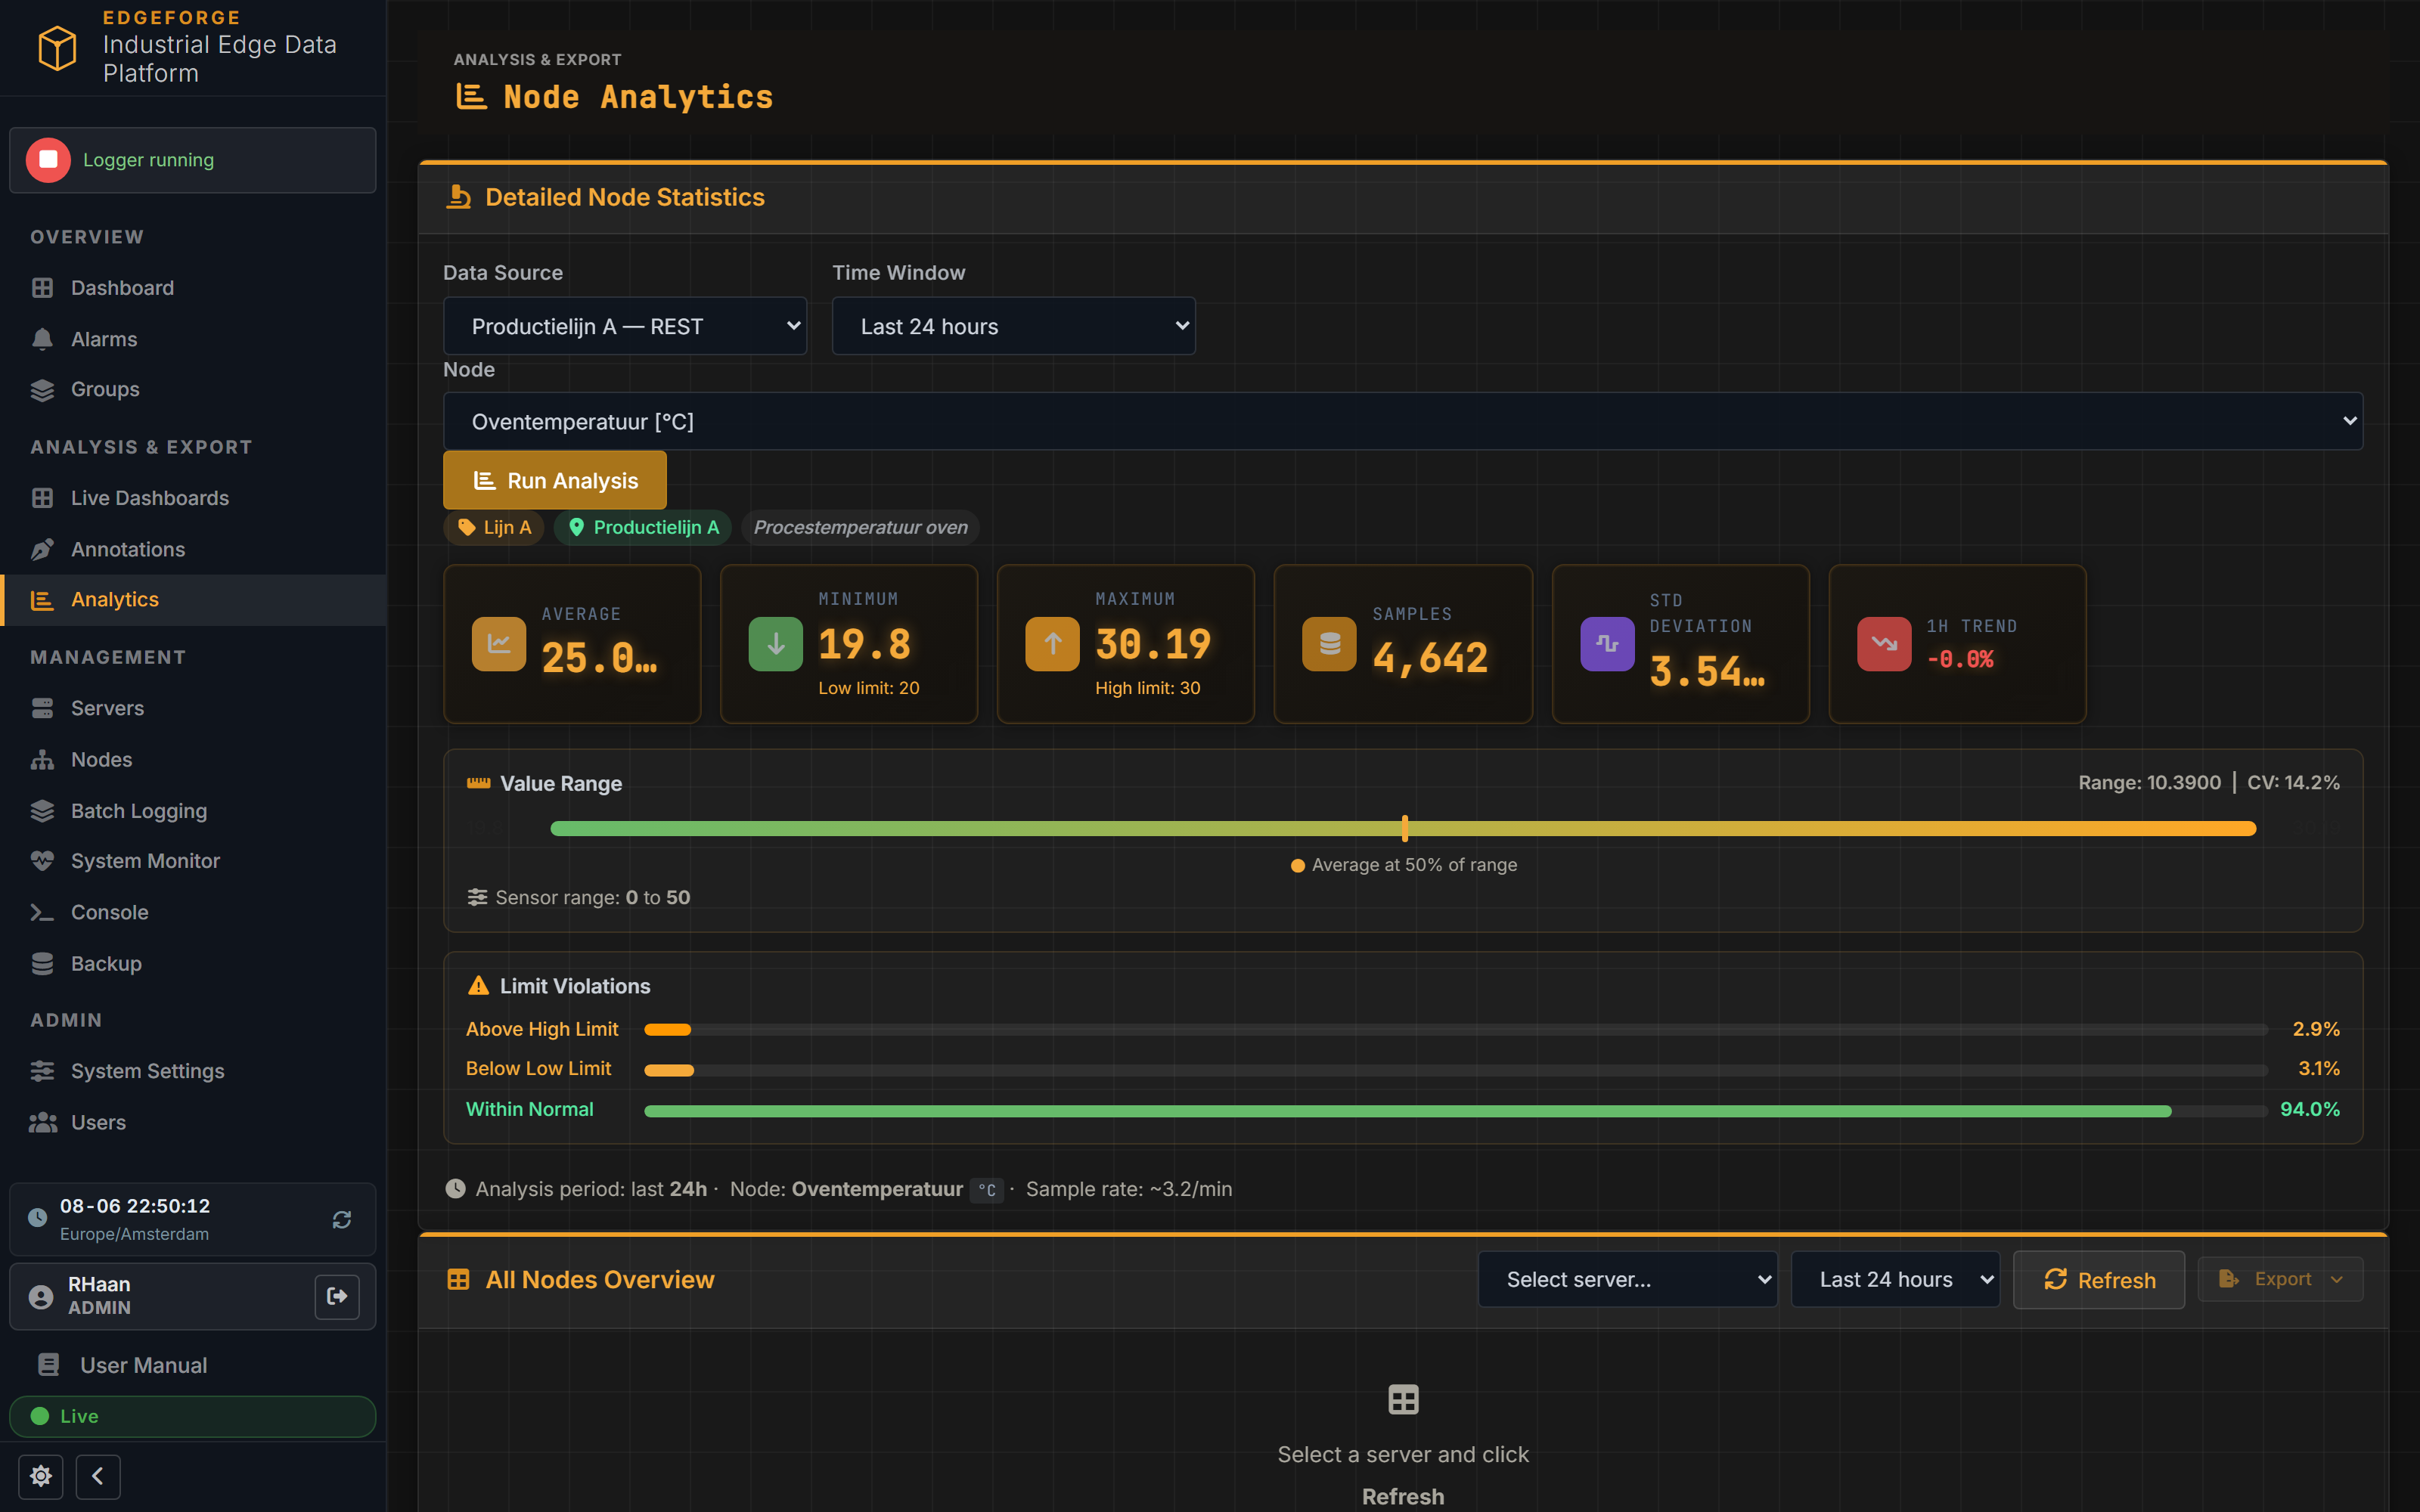The image size is (2420, 1512).
Task: Click the Std Deviation purple icon
Action: (x=1607, y=644)
